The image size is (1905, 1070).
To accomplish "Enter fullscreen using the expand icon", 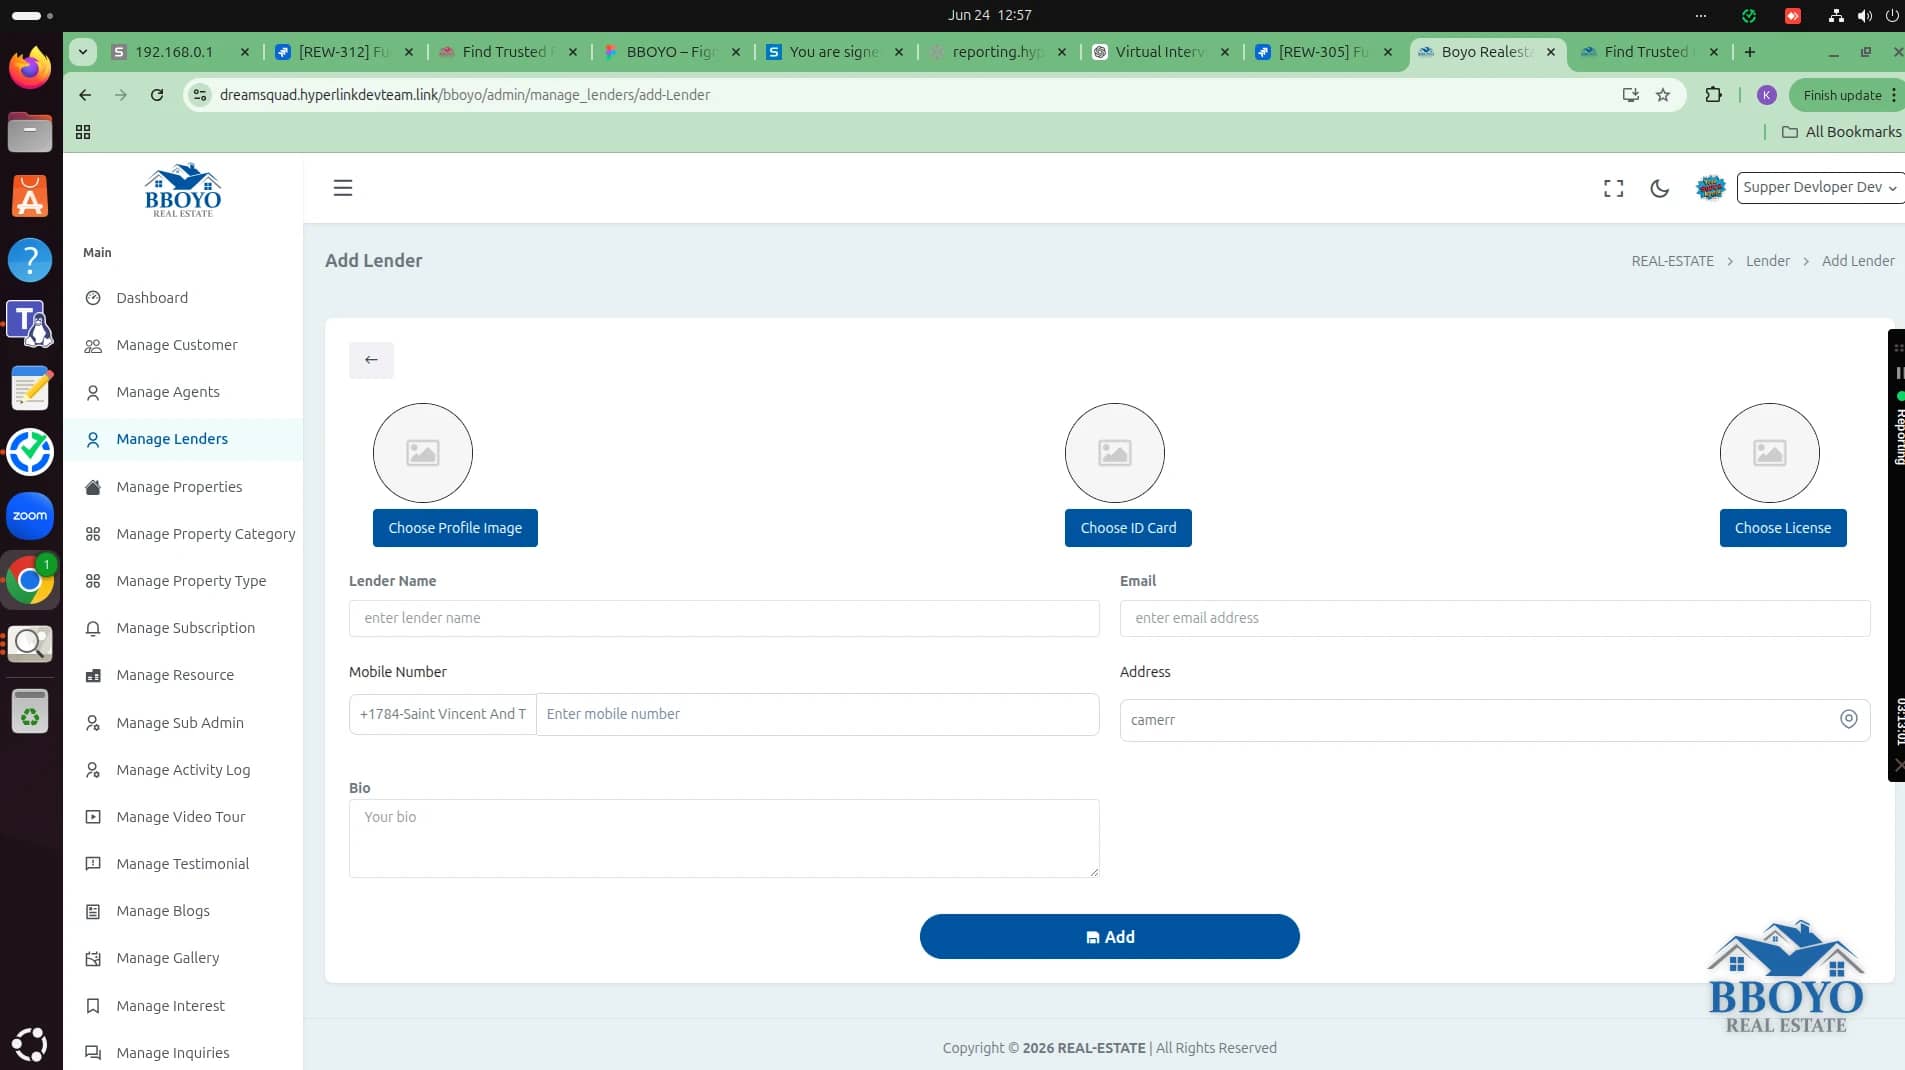I will [1613, 188].
